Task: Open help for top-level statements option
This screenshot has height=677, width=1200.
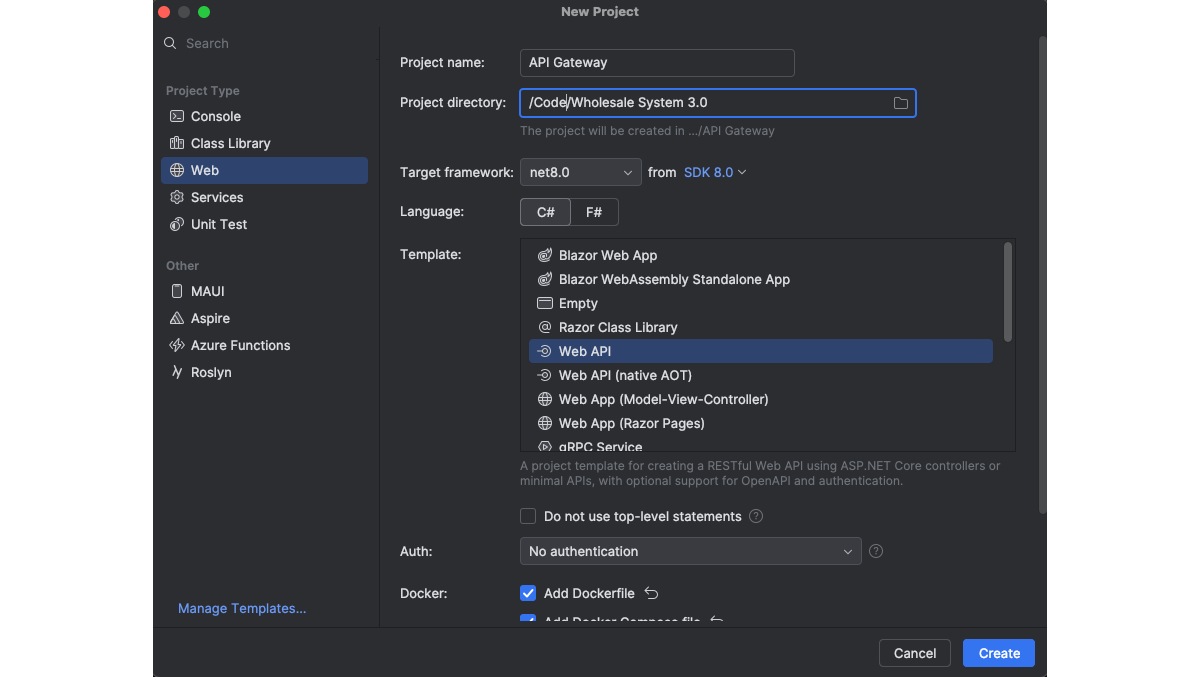Action: click(x=756, y=517)
